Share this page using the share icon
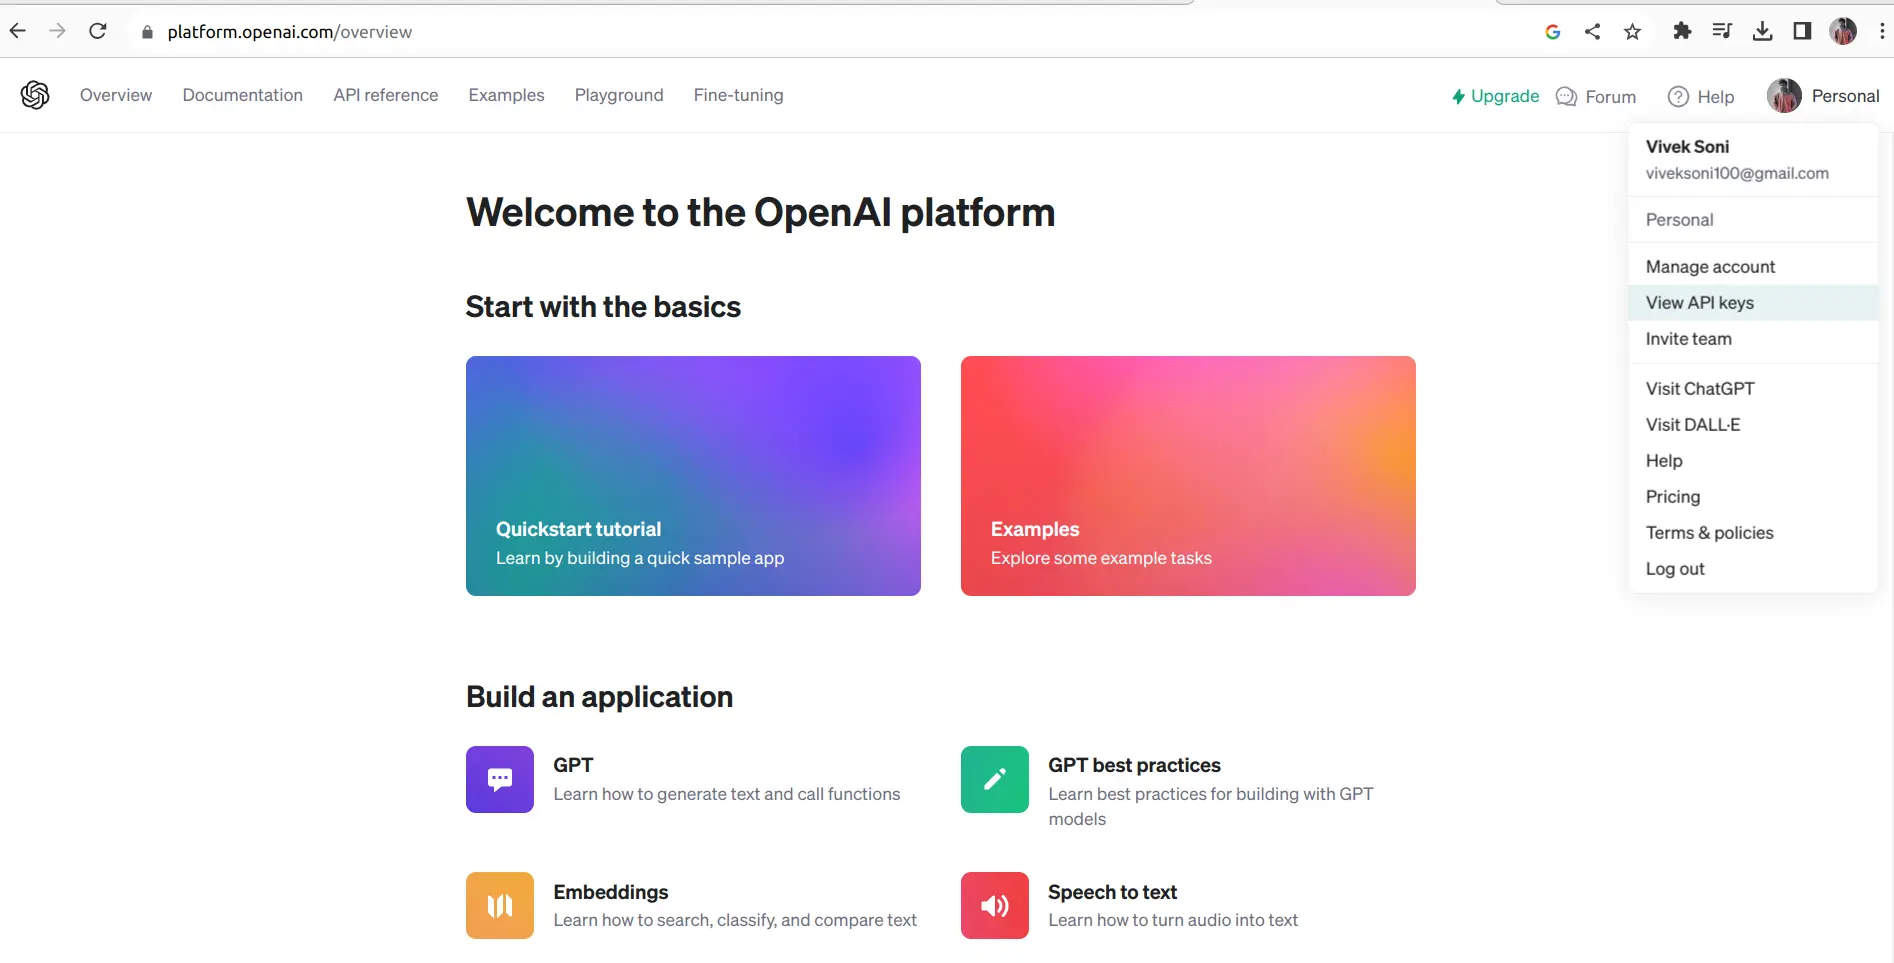The image size is (1894, 963). click(1593, 32)
